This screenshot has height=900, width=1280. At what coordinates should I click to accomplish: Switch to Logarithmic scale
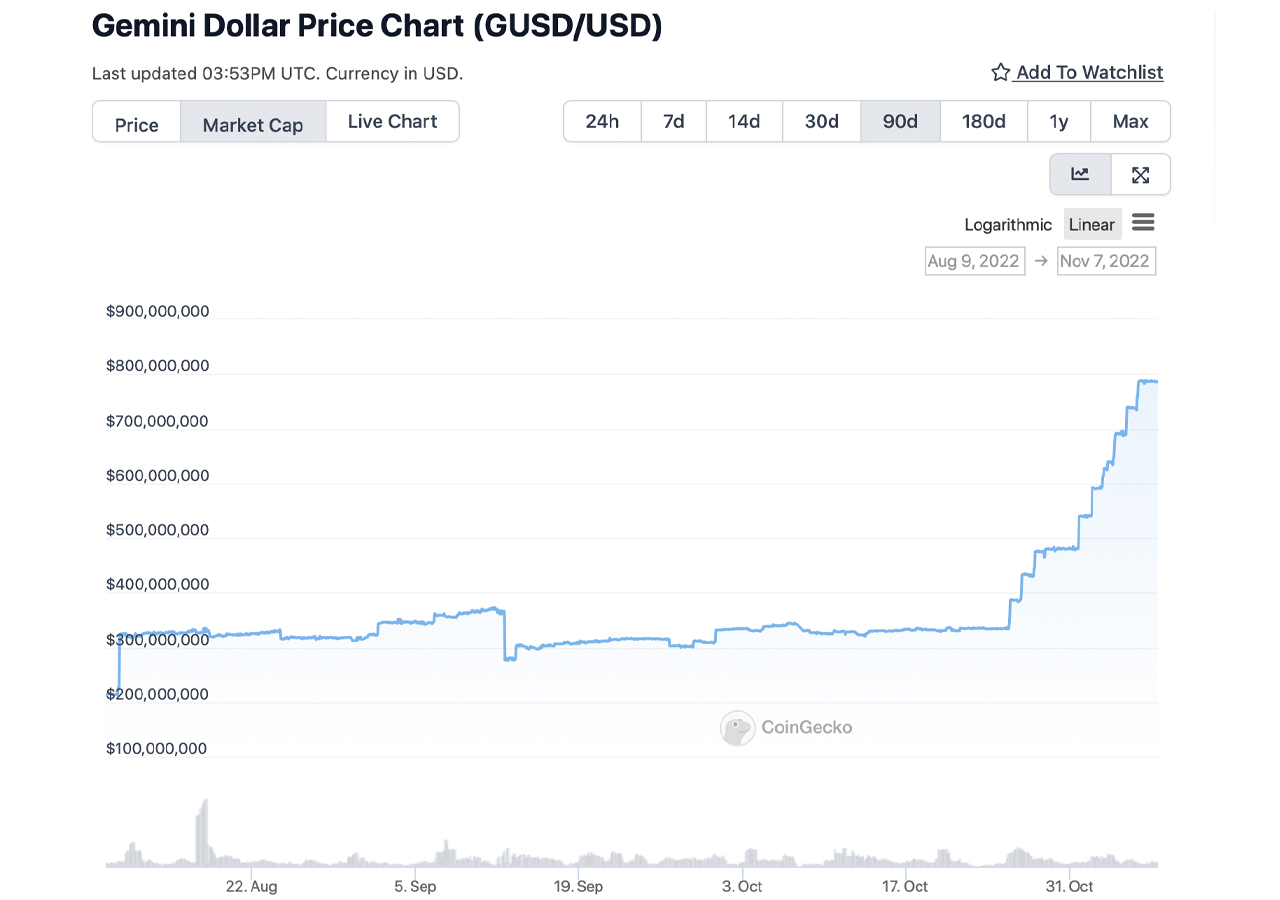1007,224
